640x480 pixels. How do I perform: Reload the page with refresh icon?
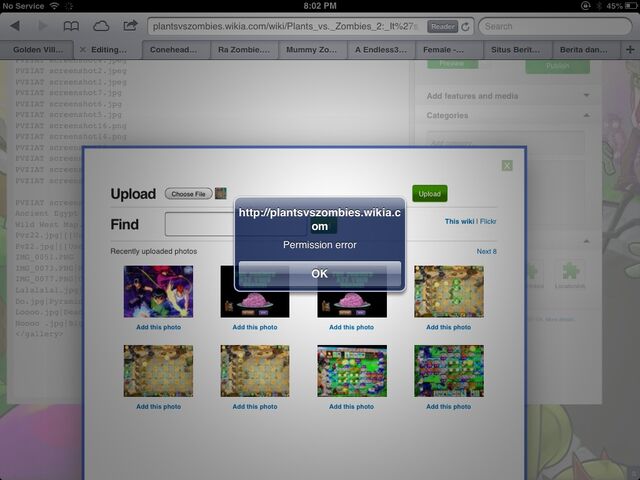point(465,27)
